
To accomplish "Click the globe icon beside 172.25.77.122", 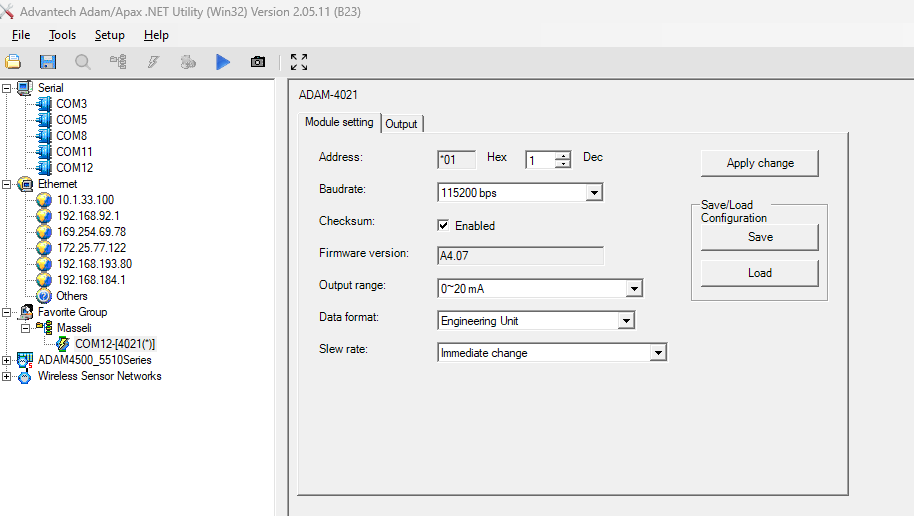I will tap(44, 248).
